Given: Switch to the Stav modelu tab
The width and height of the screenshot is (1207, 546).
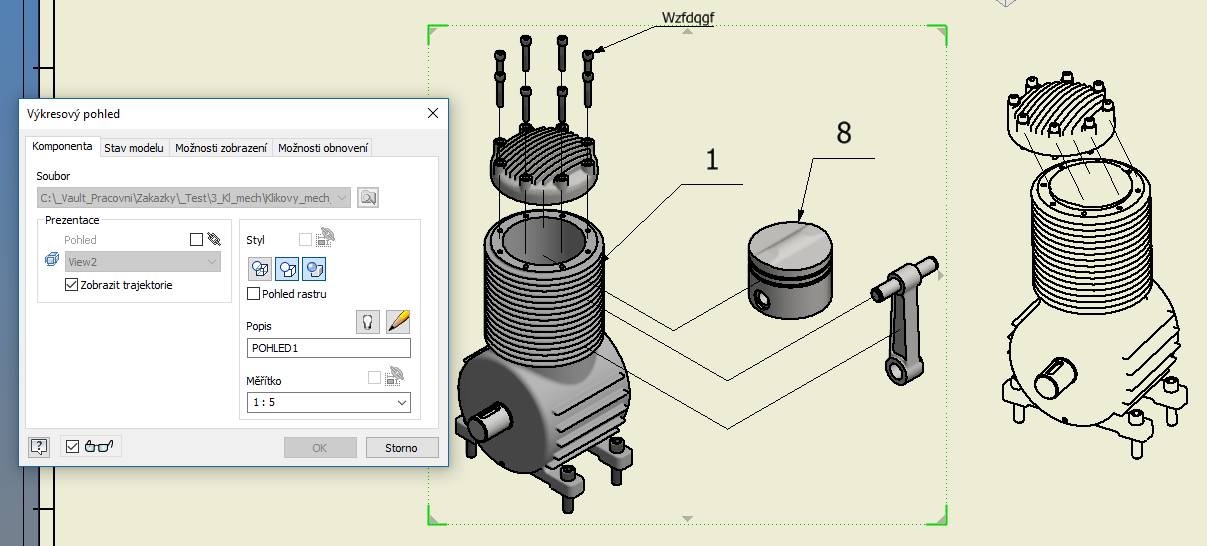Looking at the screenshot, I should coord(134,148).
